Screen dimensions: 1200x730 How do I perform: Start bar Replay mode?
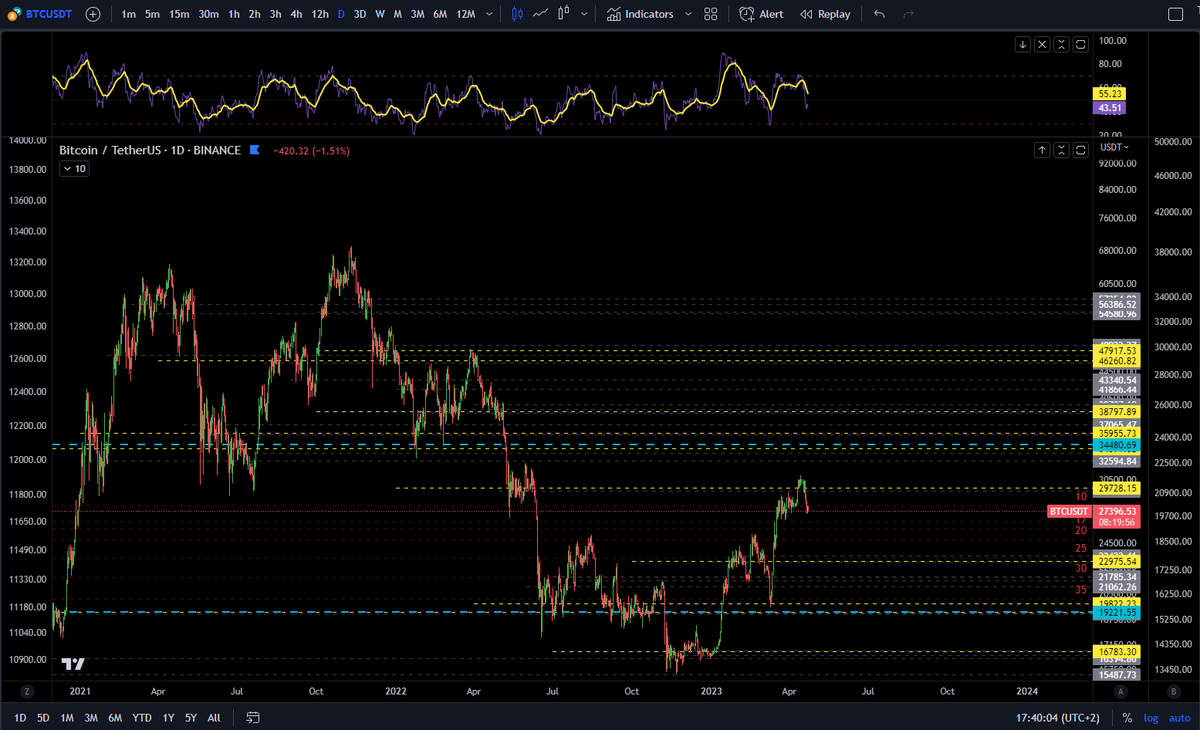coord(826,14)
